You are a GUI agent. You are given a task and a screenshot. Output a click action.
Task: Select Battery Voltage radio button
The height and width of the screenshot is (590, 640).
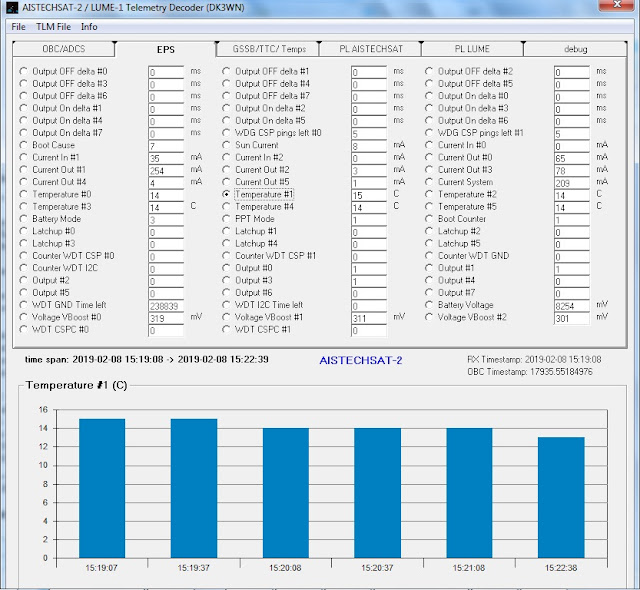429,305
